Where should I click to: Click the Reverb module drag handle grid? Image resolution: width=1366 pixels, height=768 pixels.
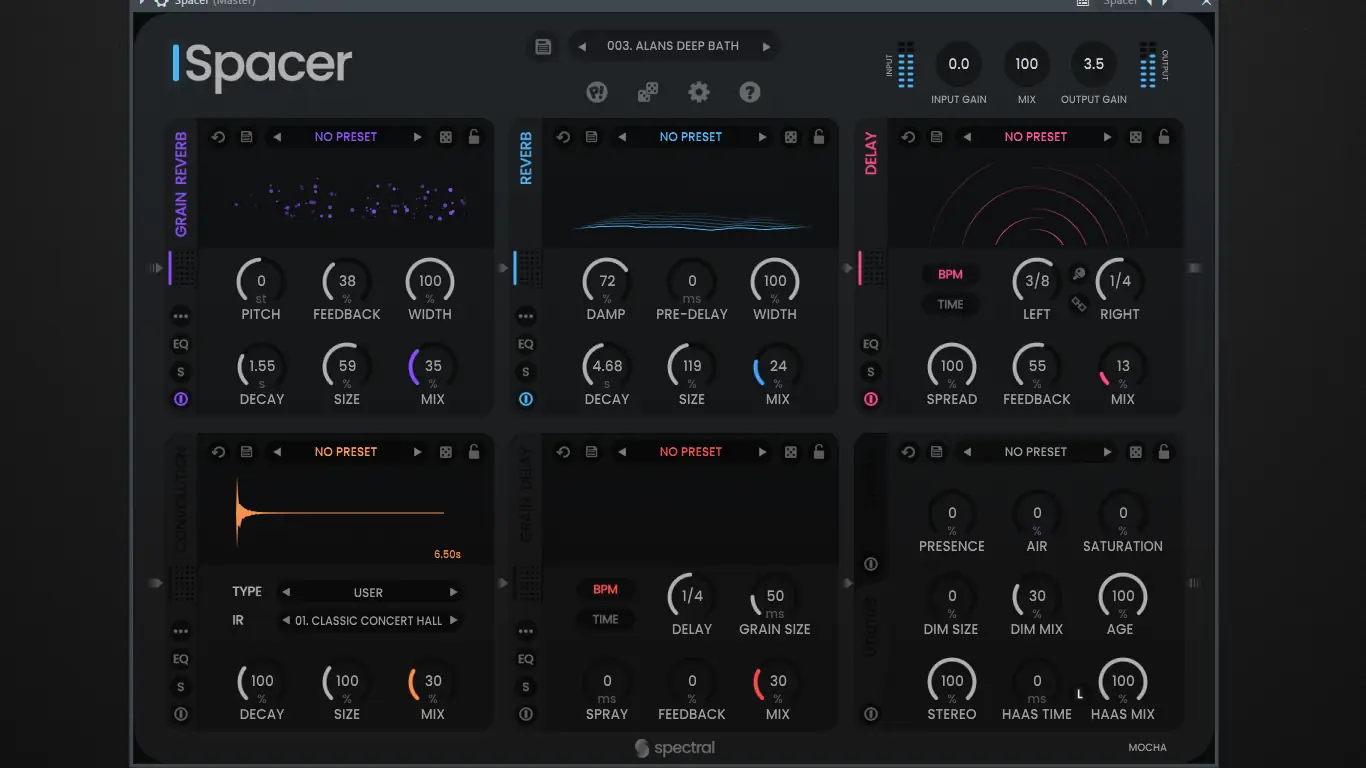pos(531,268)
